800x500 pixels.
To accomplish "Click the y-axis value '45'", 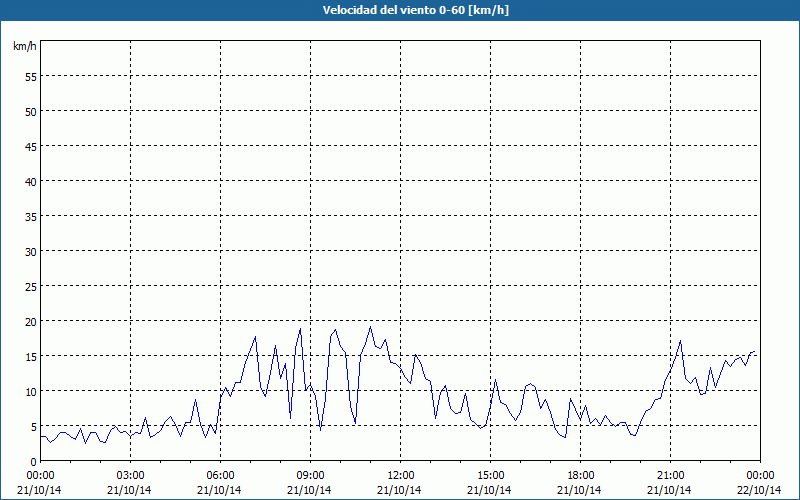I will (x=31, y=146).
